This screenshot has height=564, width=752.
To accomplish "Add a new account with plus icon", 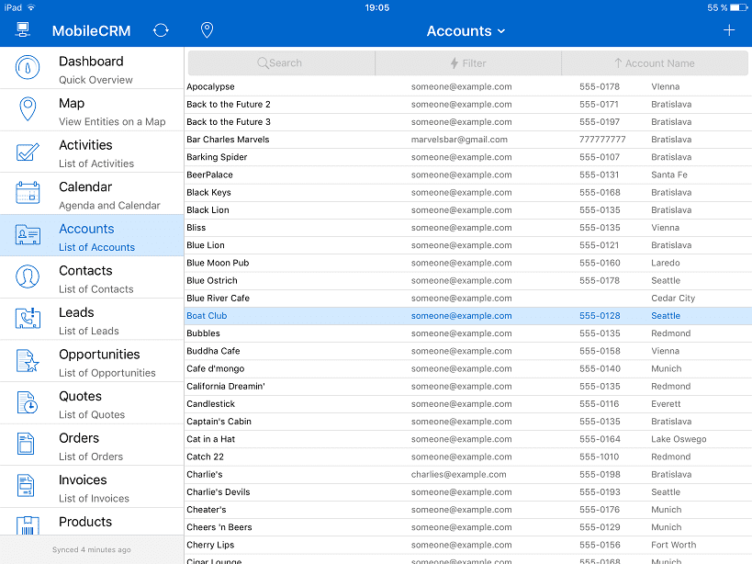I will (x=728, y=31).
